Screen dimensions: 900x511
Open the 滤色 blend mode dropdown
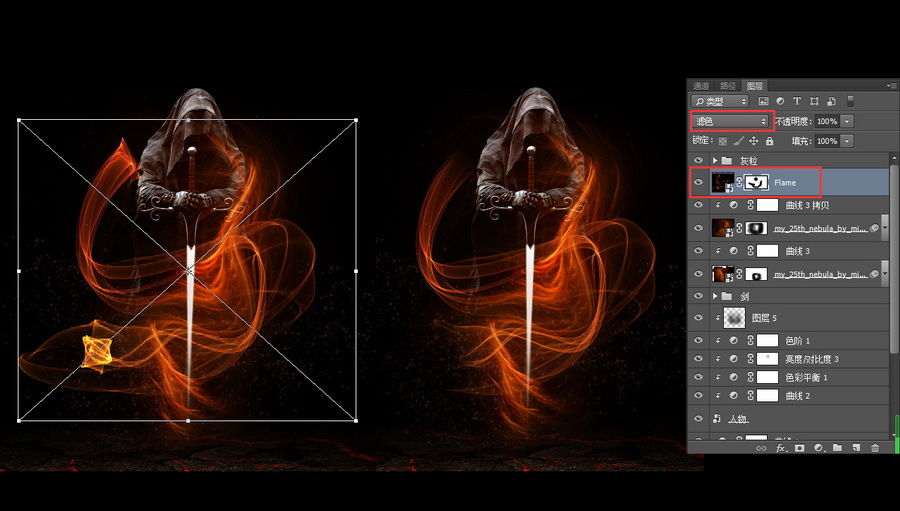(731, 121)
